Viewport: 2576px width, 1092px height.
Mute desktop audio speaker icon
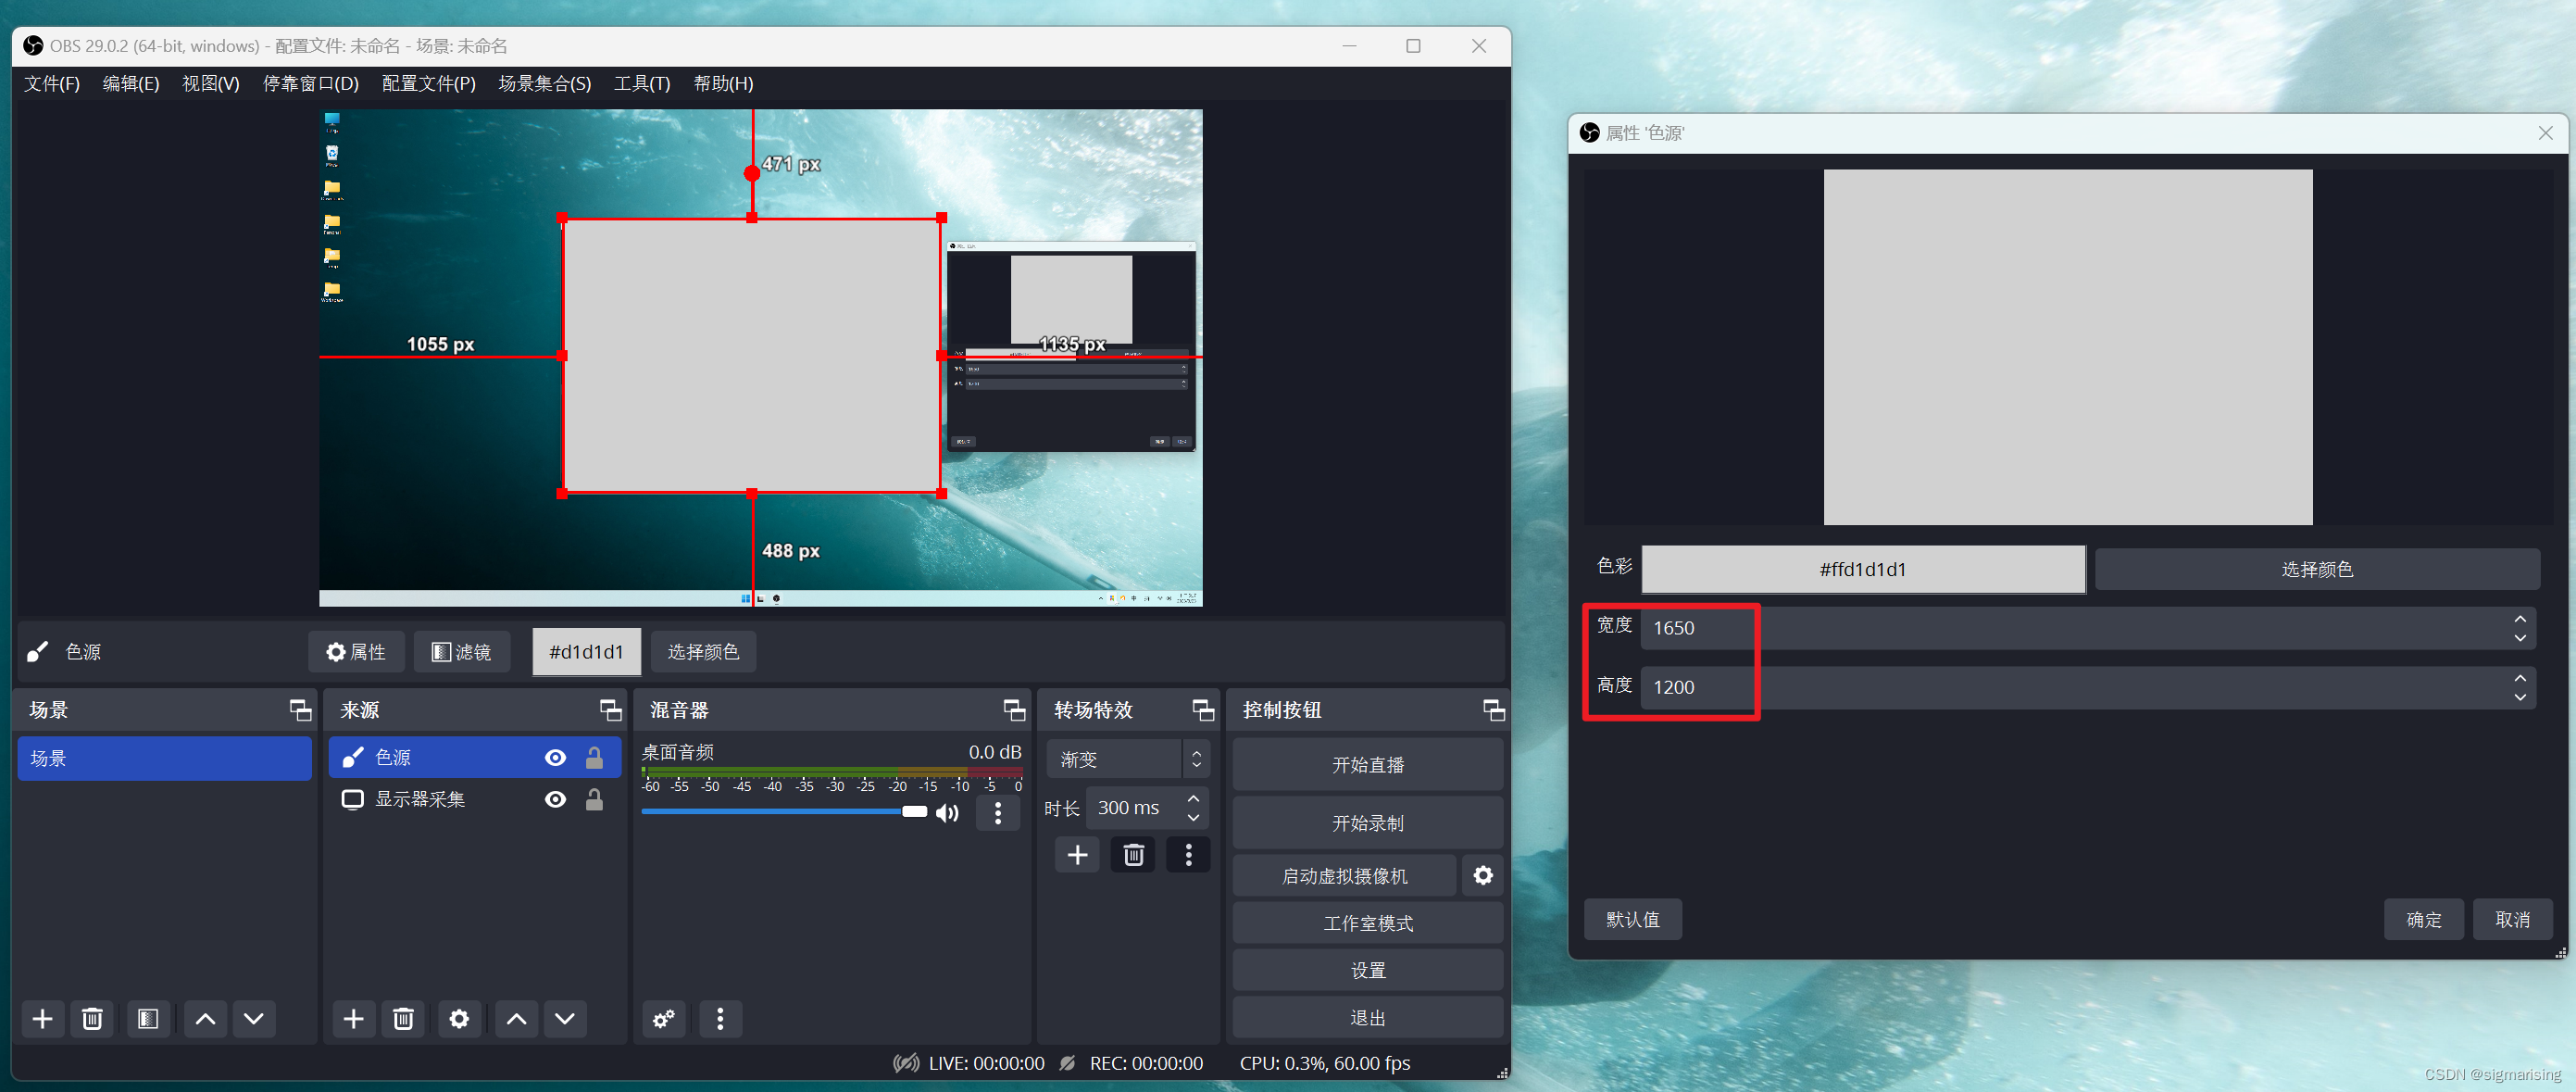click(x=947, y=813)
